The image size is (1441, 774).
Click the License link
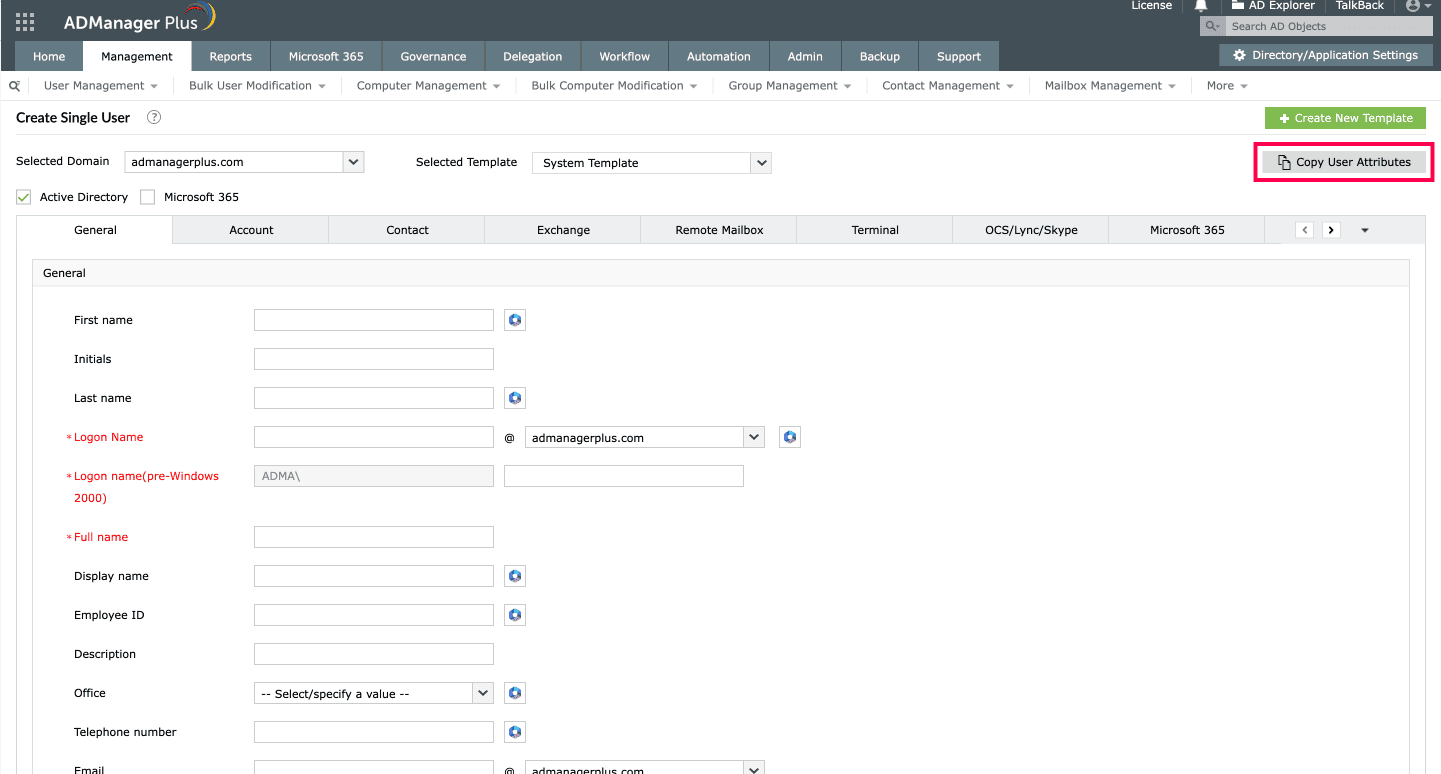pos(1151,6)
